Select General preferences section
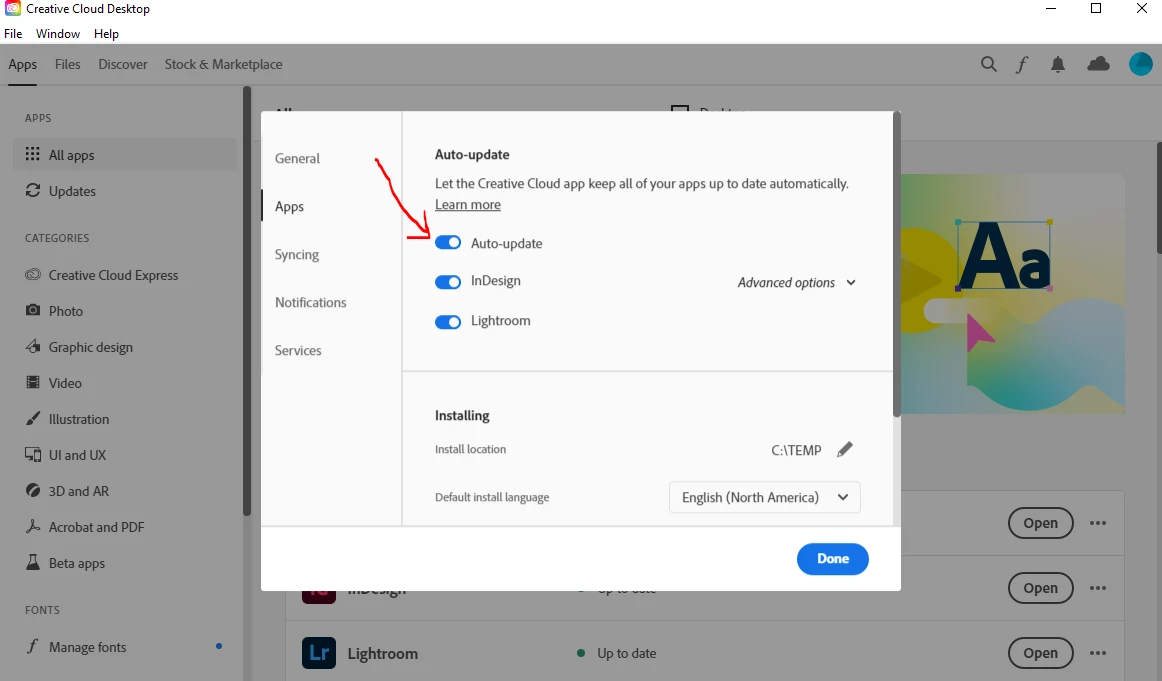The image size is (1162, 681). (x=297, y=159)
